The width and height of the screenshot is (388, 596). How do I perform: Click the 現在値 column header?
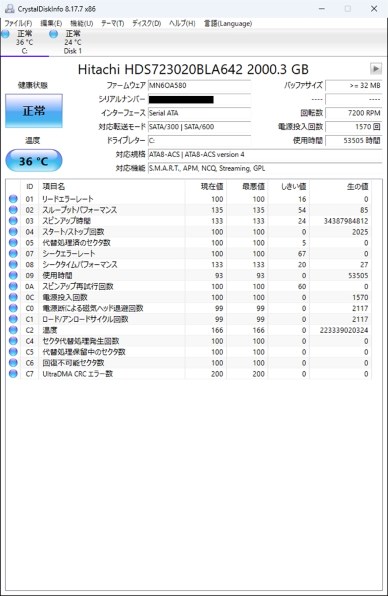tap(206, 187)
